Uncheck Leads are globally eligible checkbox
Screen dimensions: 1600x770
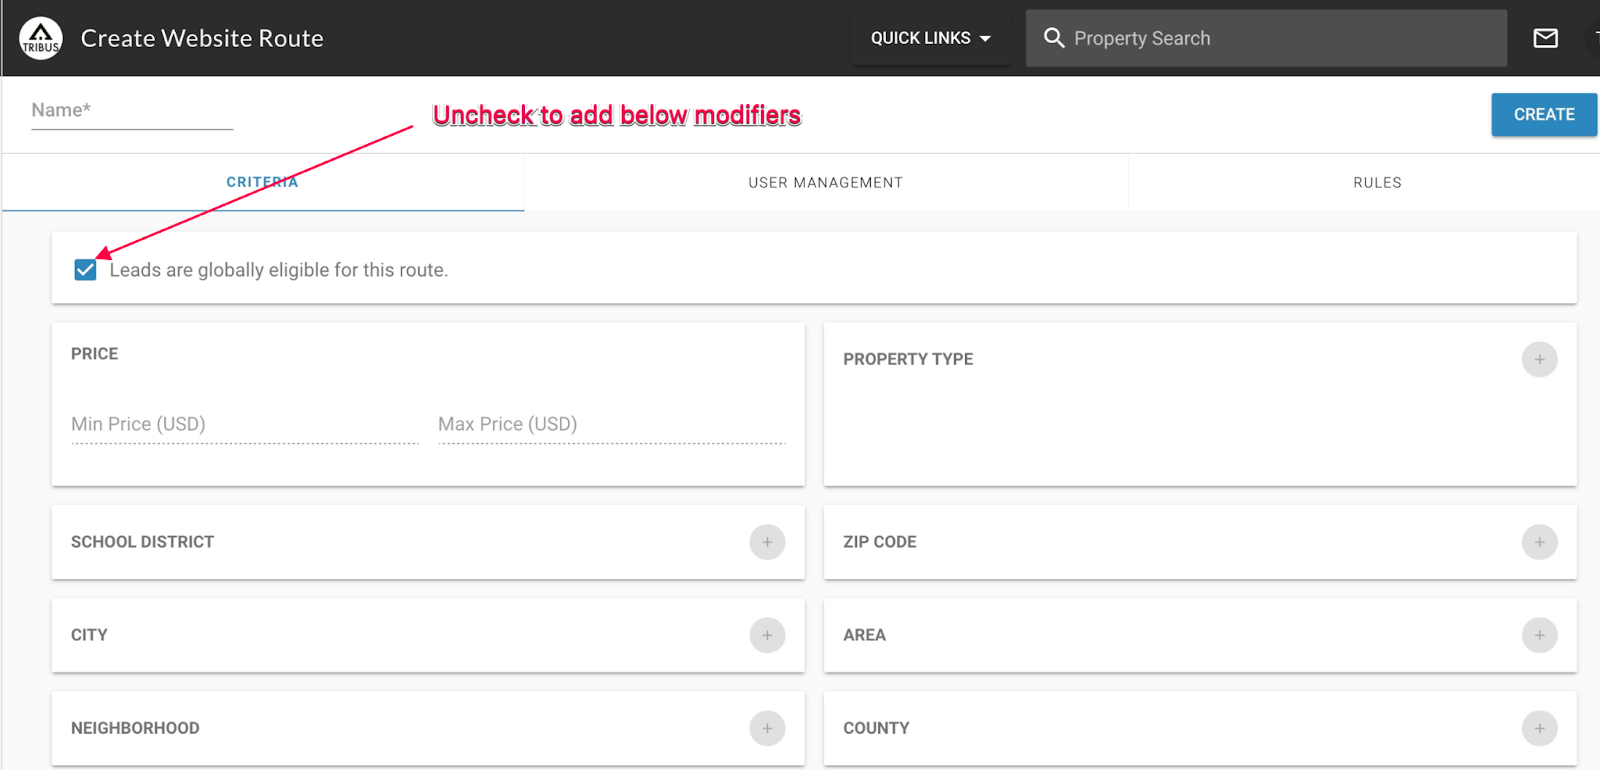[x=85, y=270]
